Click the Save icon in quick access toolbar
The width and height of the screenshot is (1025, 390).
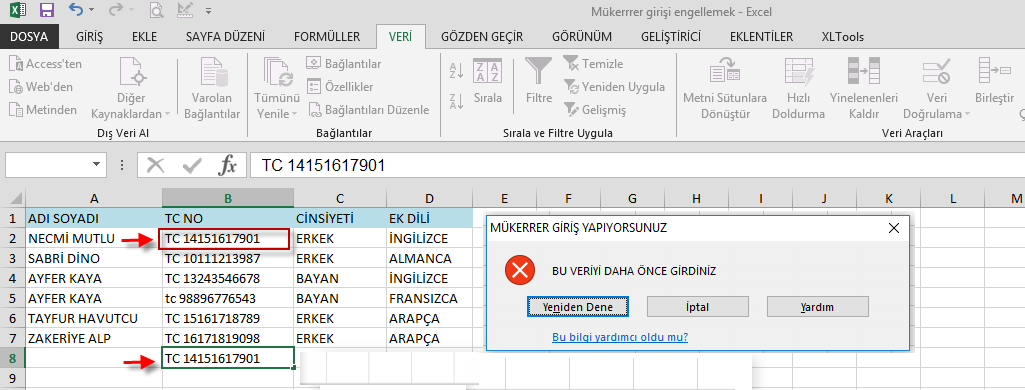click(46, 10)
